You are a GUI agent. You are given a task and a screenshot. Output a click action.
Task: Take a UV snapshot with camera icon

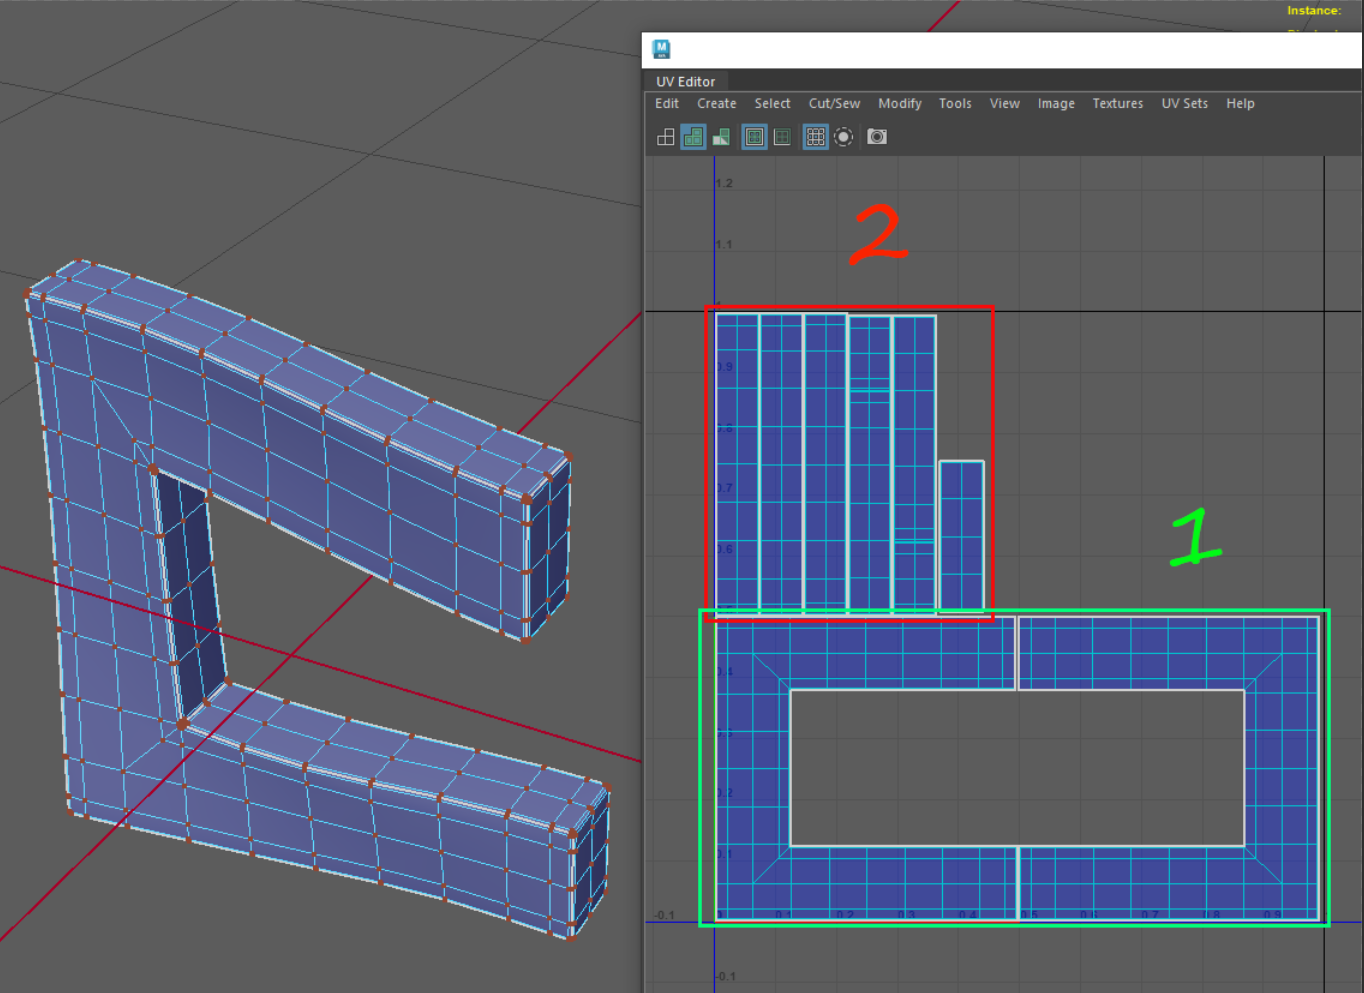877,137
